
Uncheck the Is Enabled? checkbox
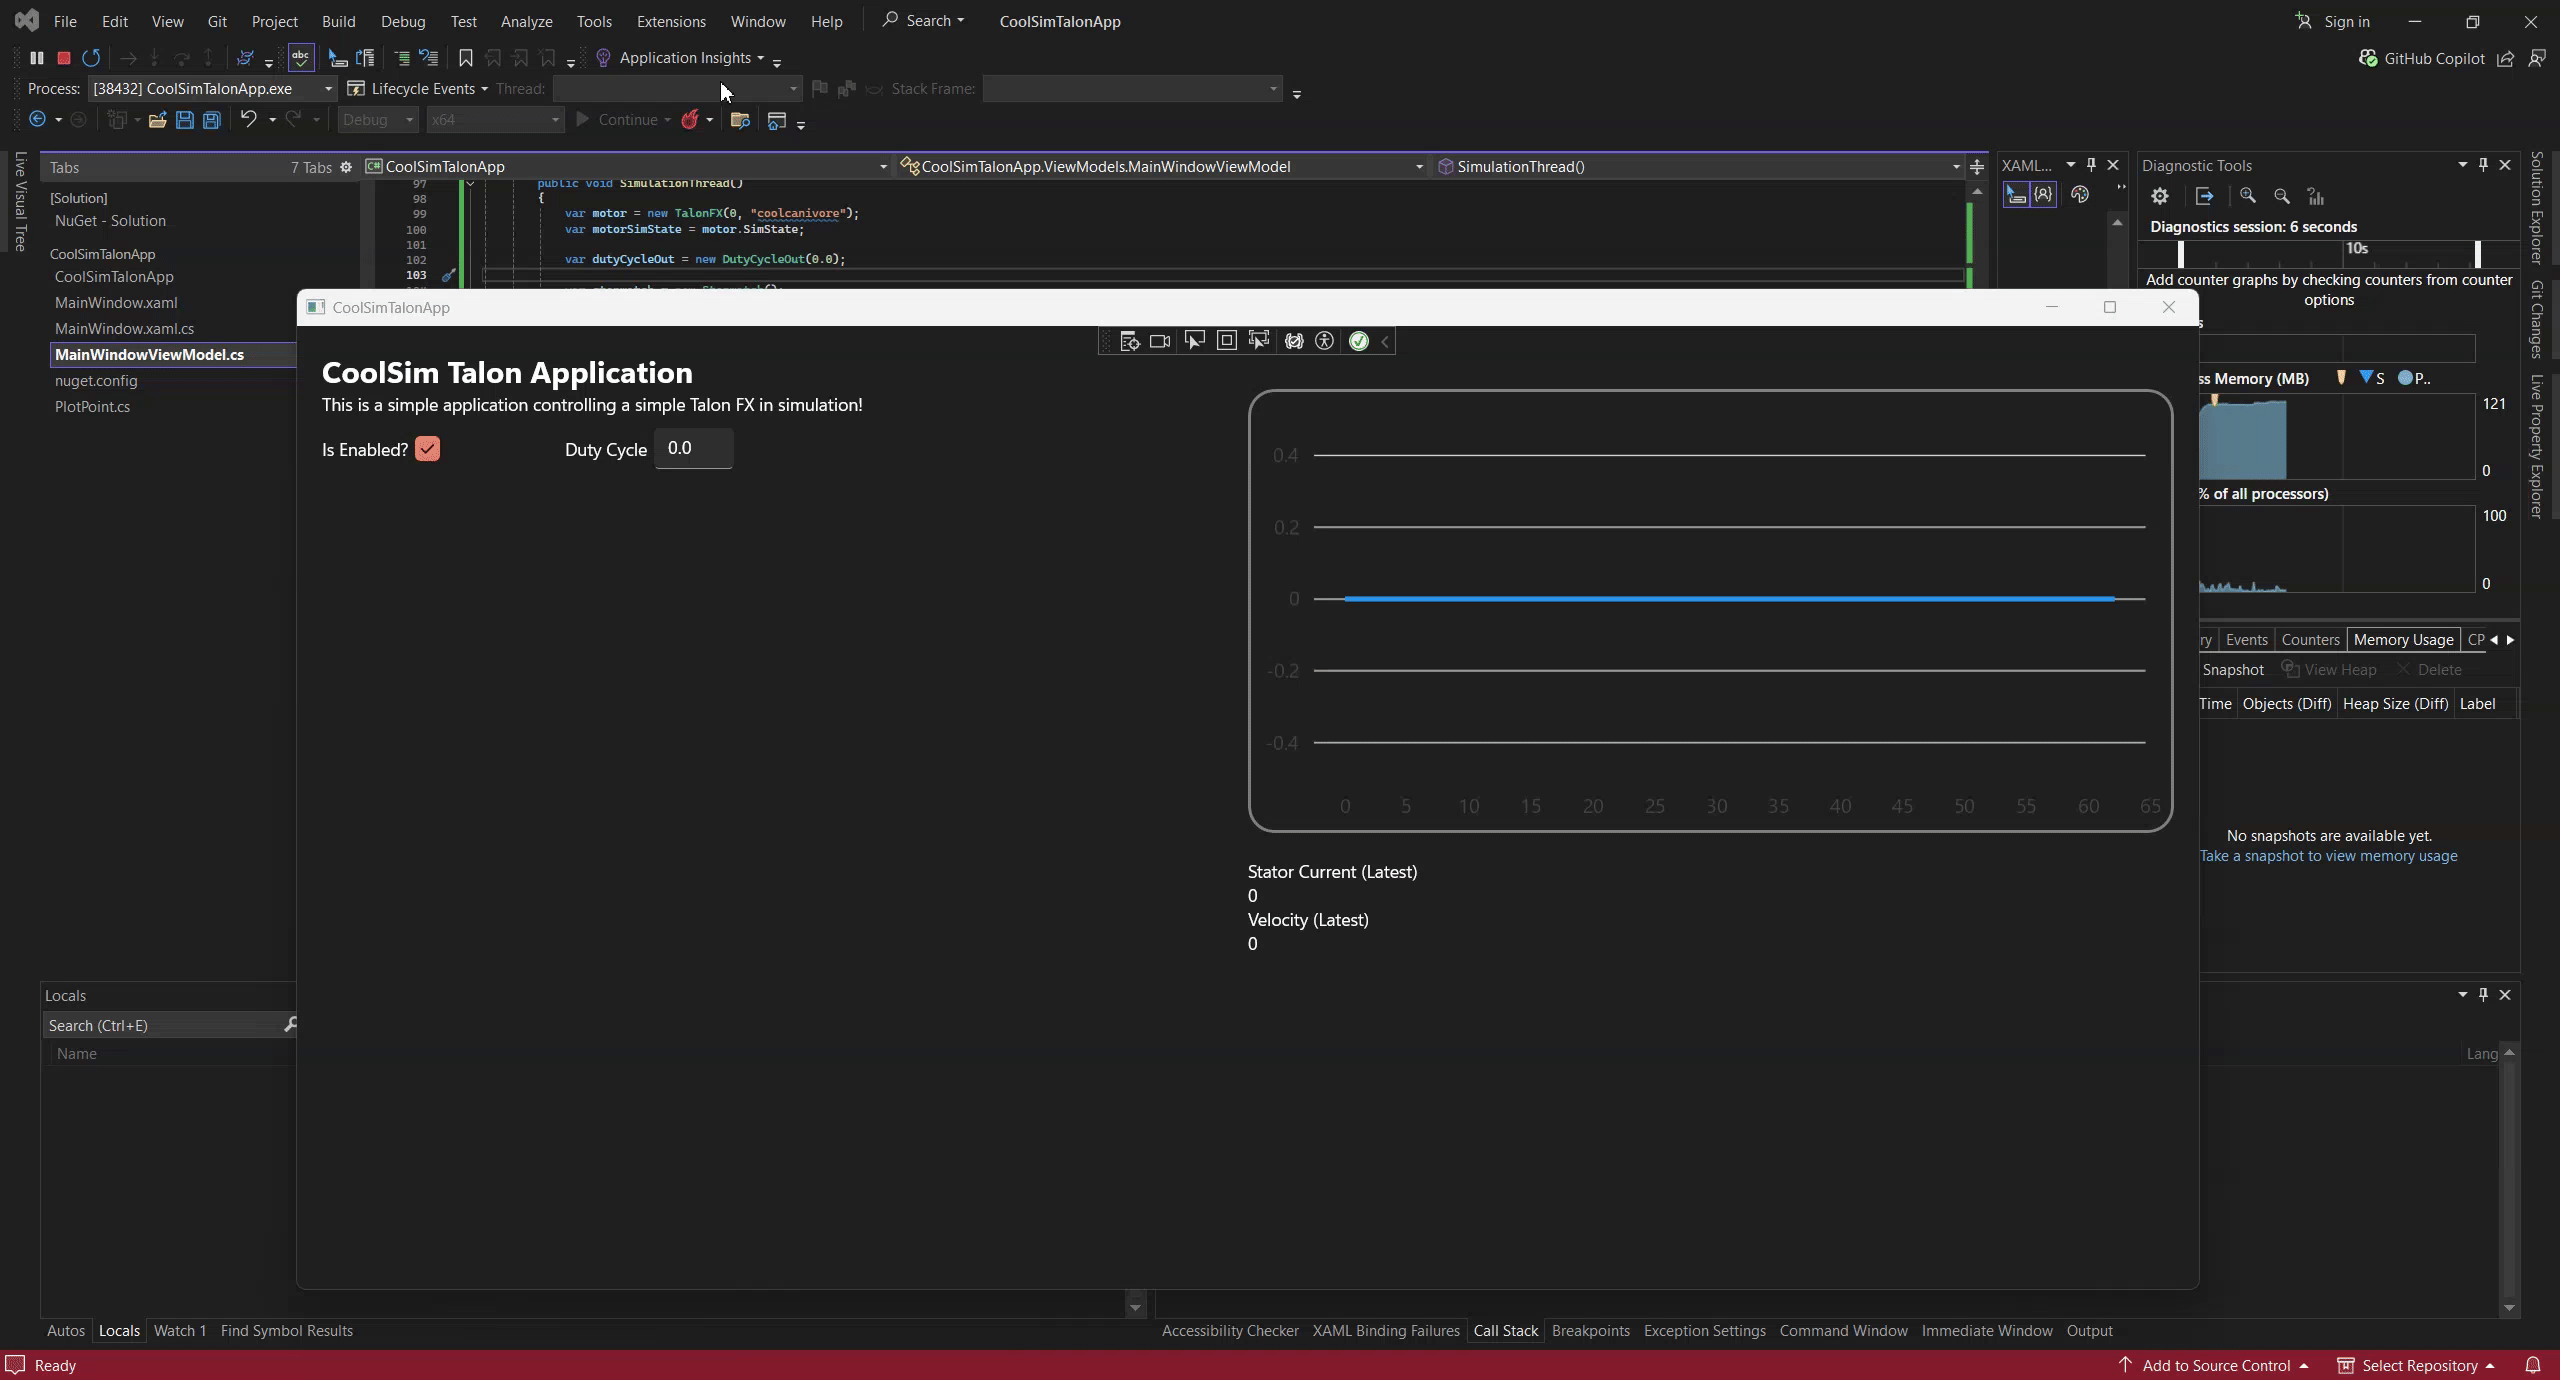point(427,449)
